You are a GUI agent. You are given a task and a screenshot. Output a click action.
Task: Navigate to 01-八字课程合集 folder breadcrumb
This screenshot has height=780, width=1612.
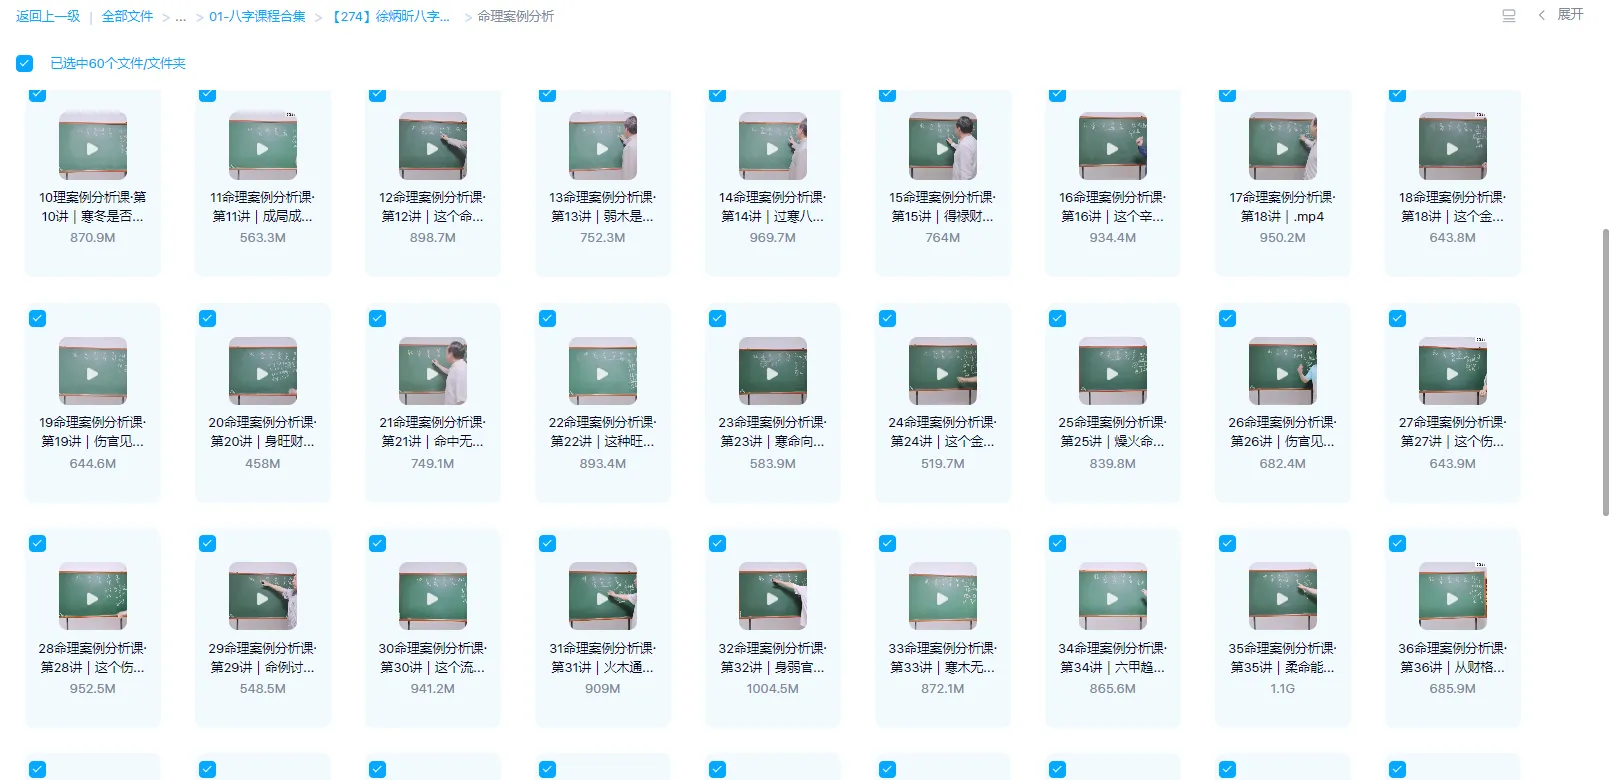[257, 16]
